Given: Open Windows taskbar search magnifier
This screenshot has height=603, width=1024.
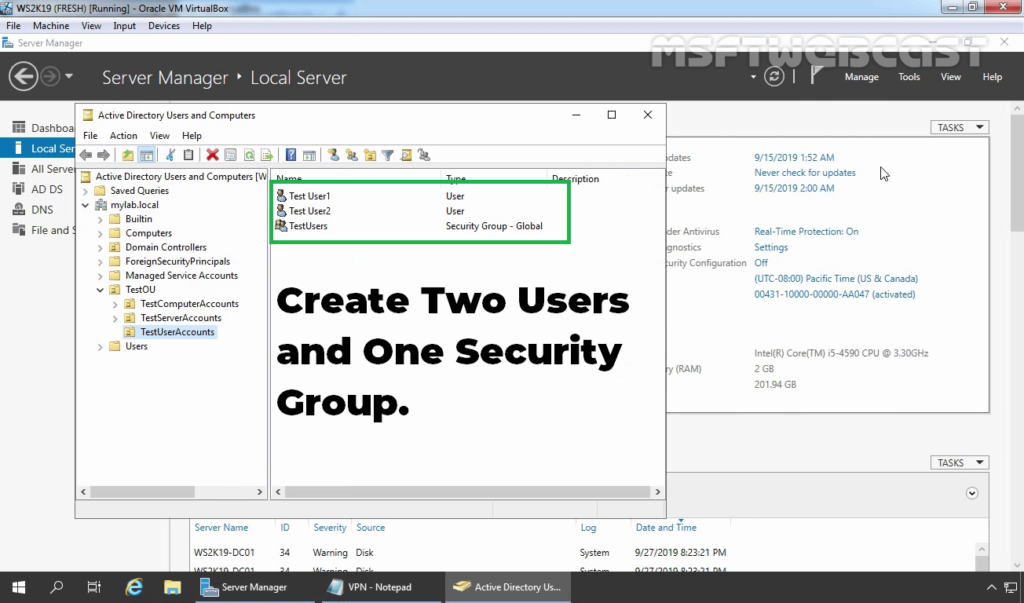Looking at the screenshot, I should (57, 587).
